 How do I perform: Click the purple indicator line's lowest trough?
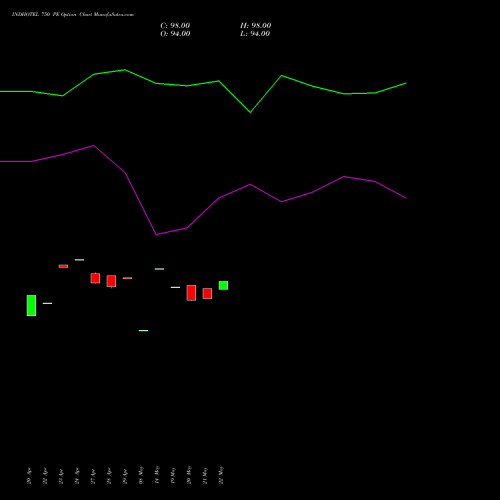pyautogui.click(x=156, y=234)
